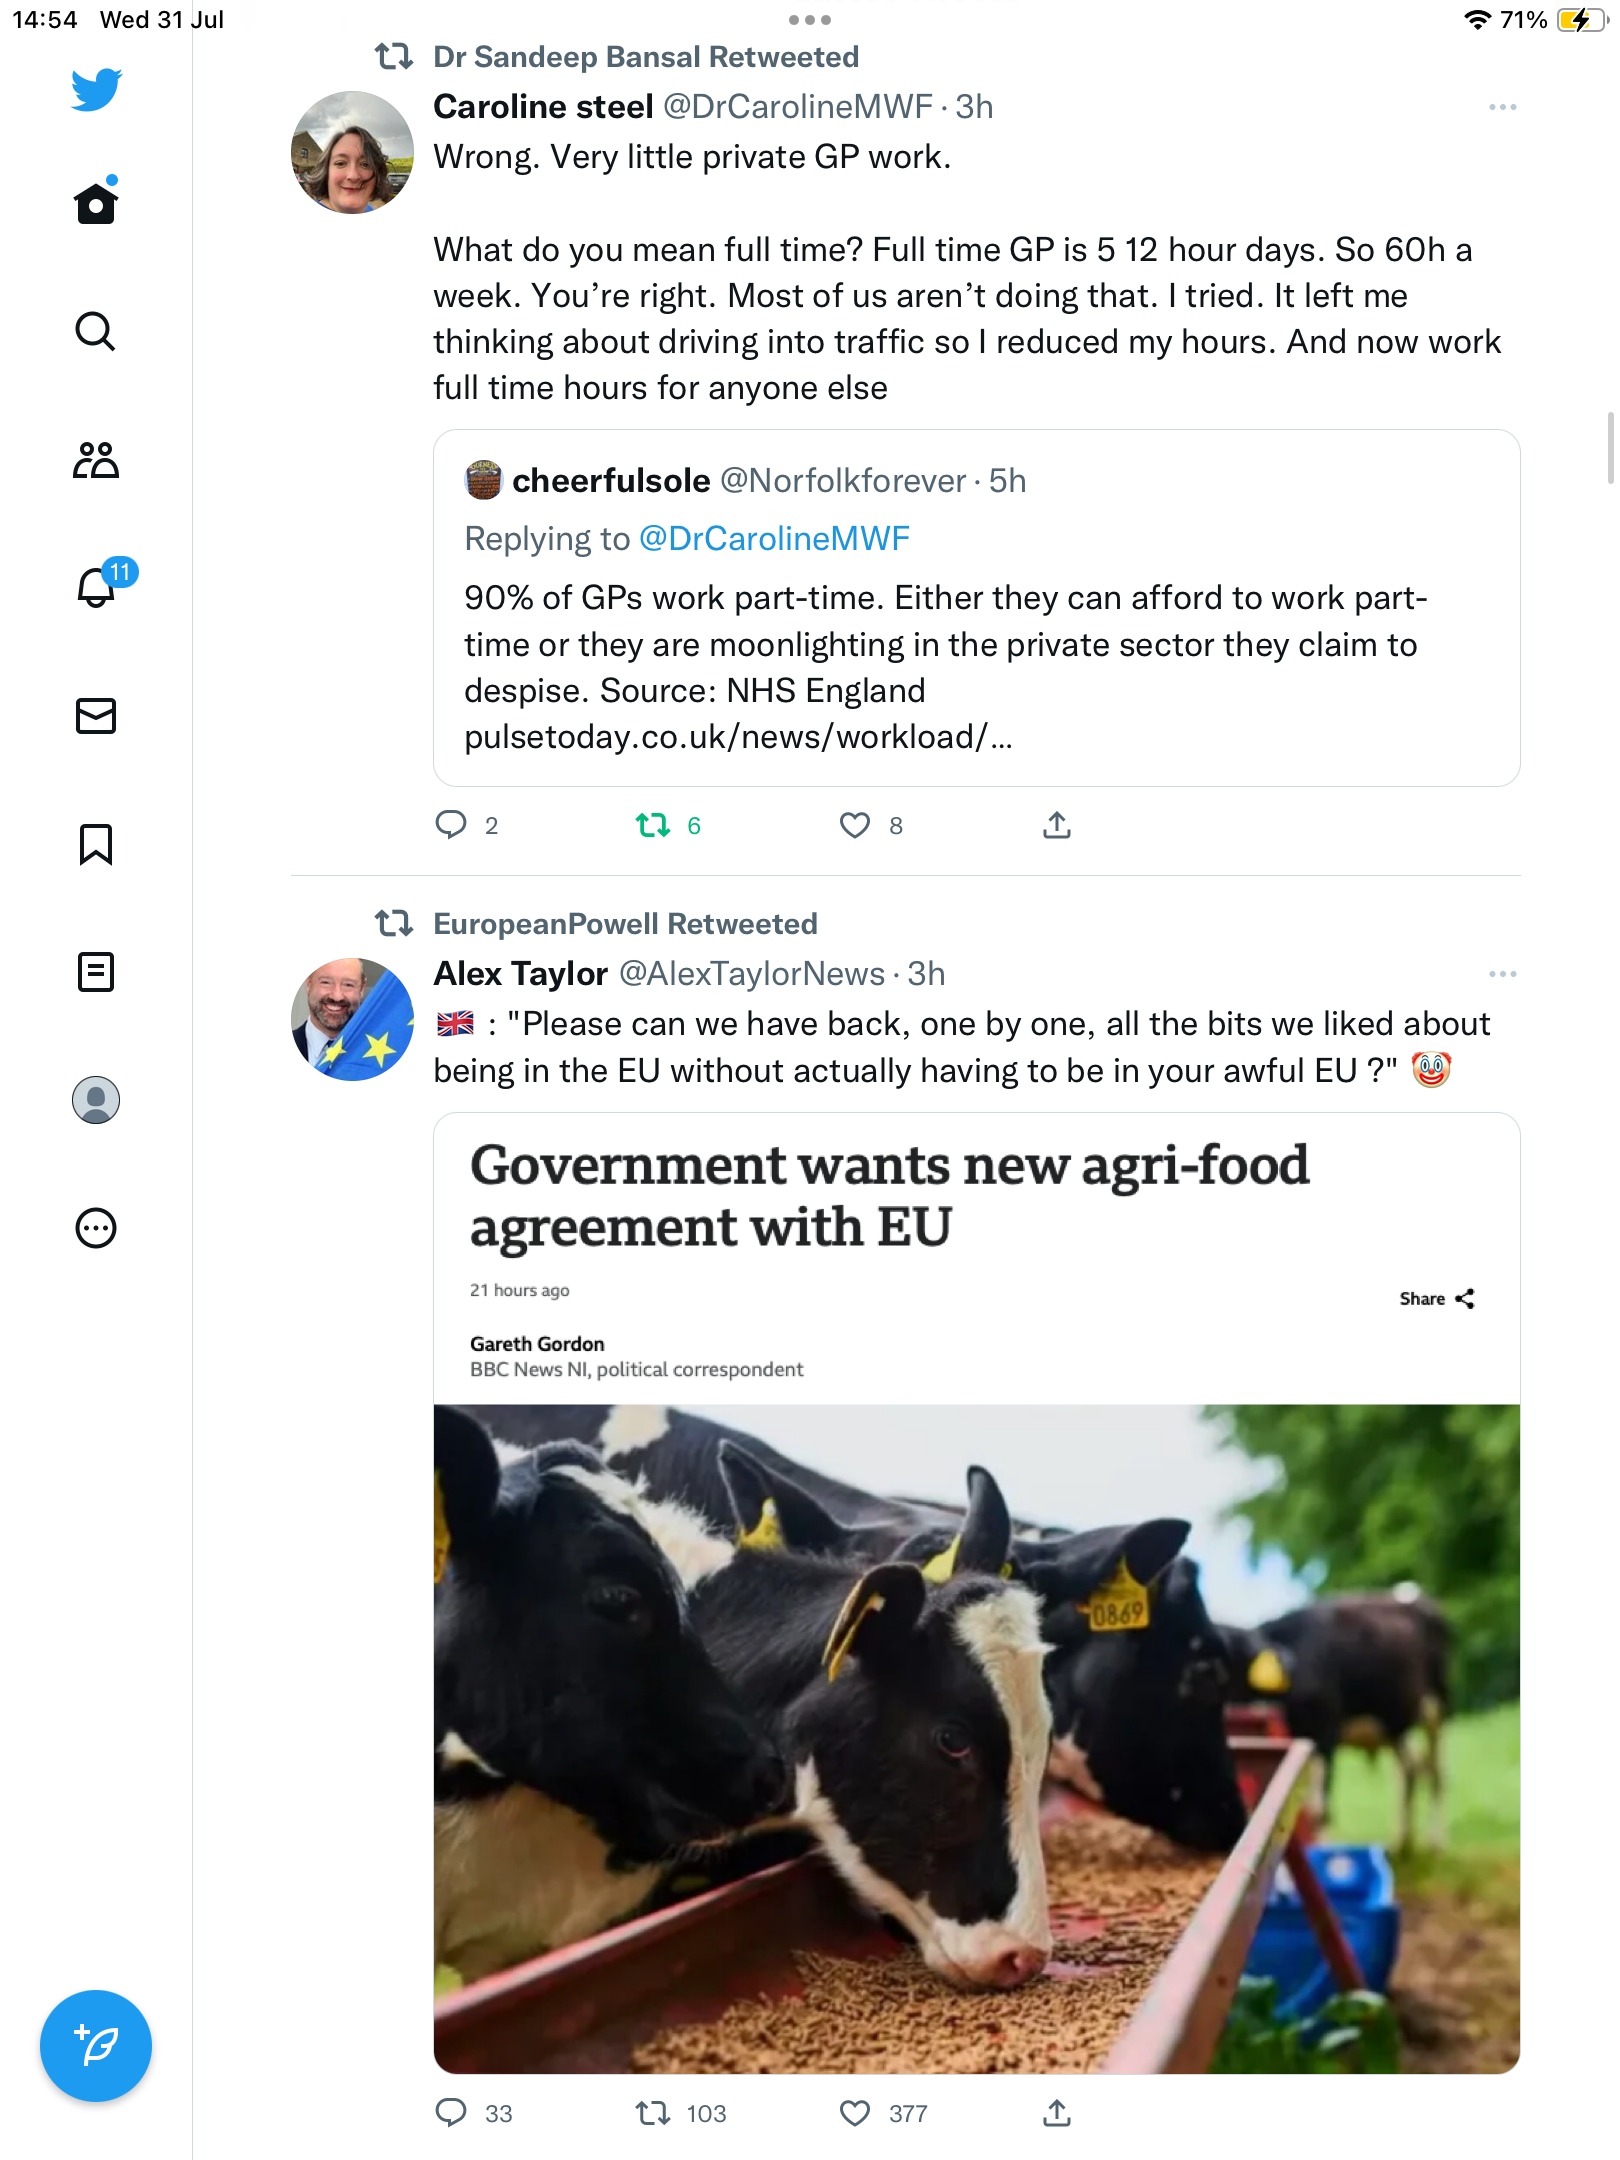Screen dimensions: 1620x2160
Task: Open Messages envelope icon
Action: click(x=96, y=716)
